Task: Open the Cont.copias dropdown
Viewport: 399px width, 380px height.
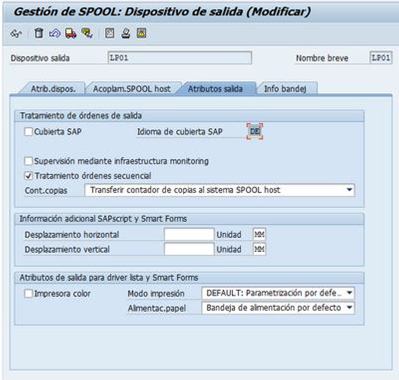Action: click(x=220, y=190)
